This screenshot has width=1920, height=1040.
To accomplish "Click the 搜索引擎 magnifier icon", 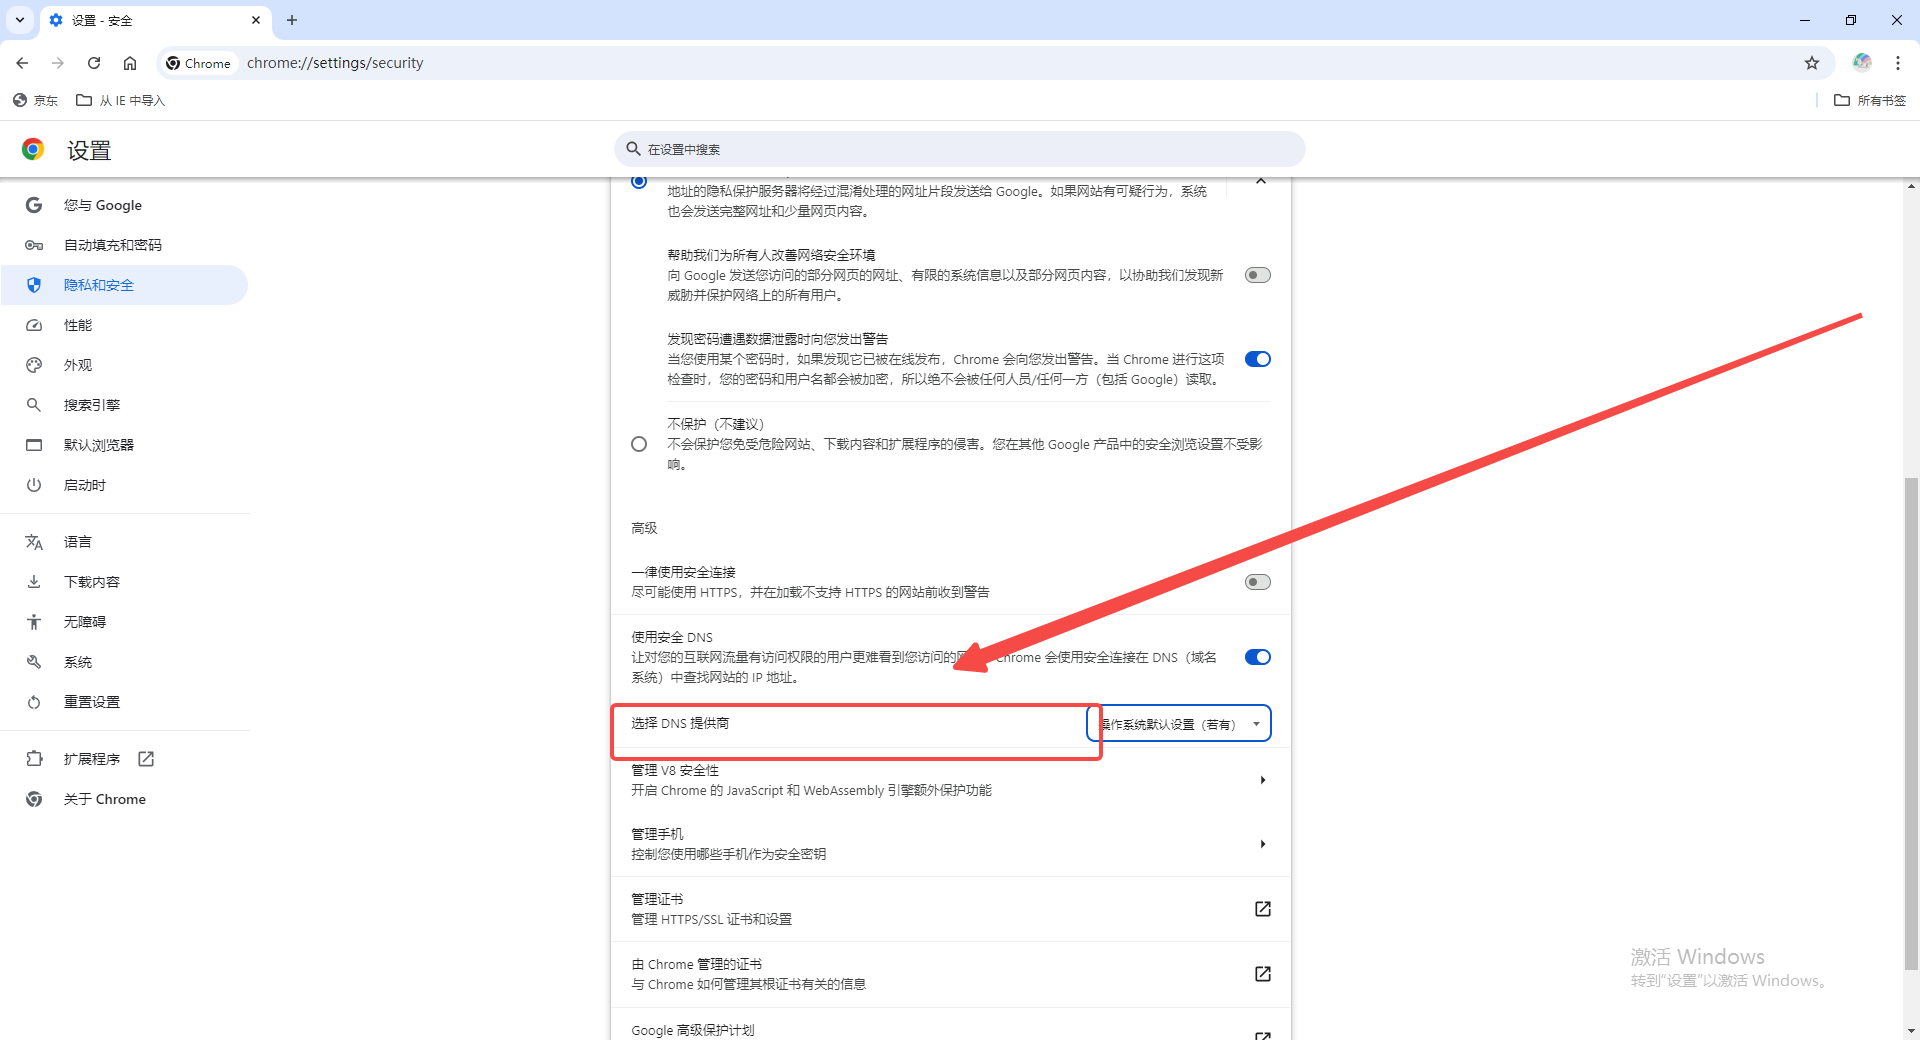I will coord(34,405).
